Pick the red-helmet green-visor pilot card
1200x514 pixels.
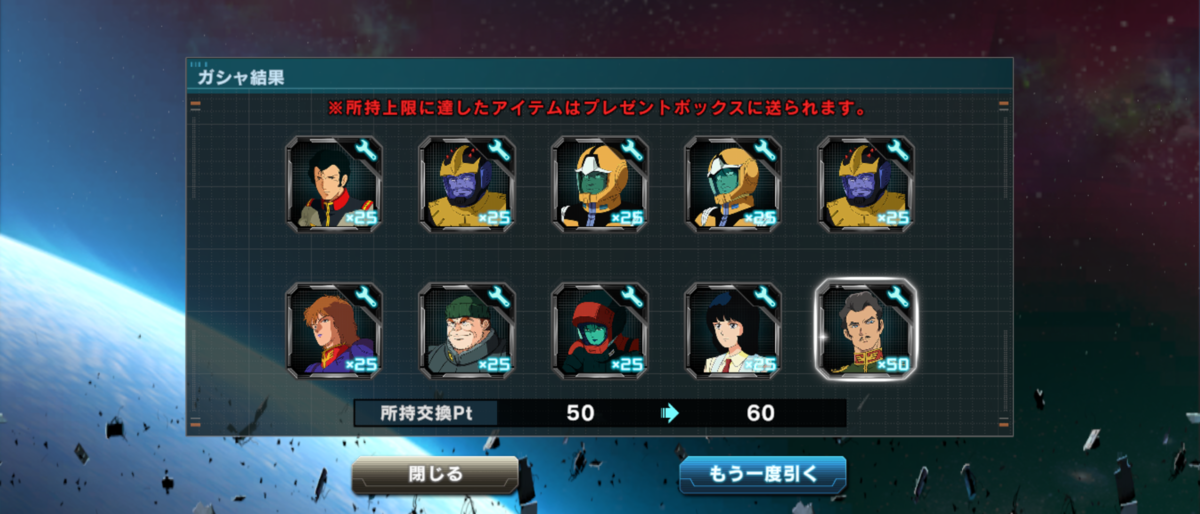pyautogui.click(x=600, y=329)
